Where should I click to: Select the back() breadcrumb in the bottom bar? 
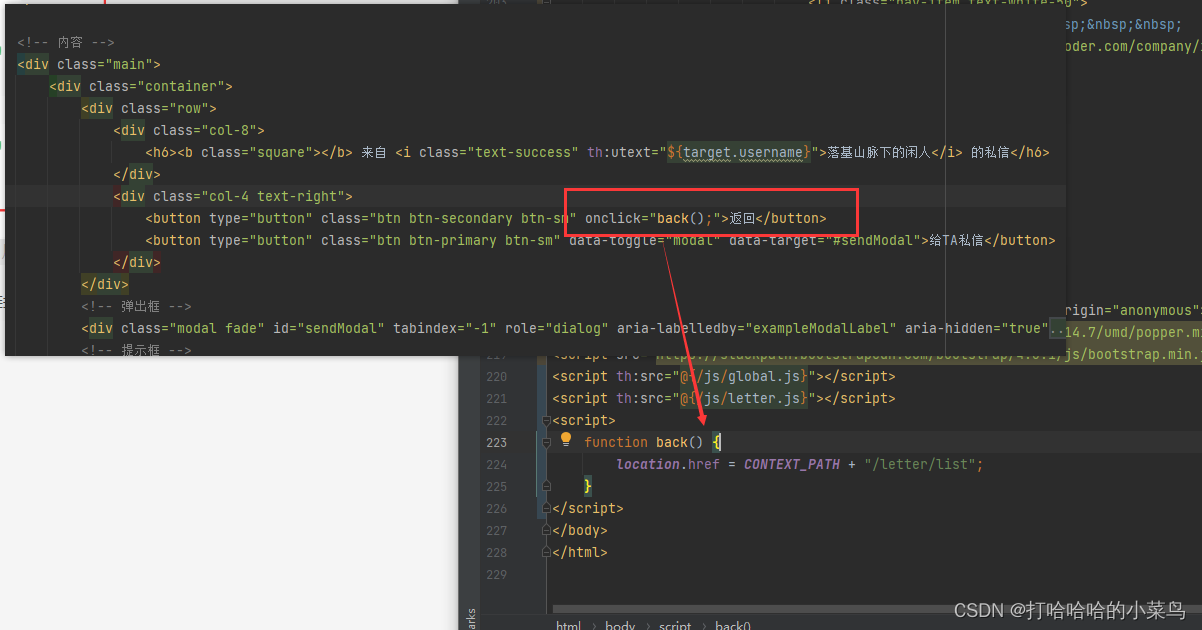(x=733, y=626)
